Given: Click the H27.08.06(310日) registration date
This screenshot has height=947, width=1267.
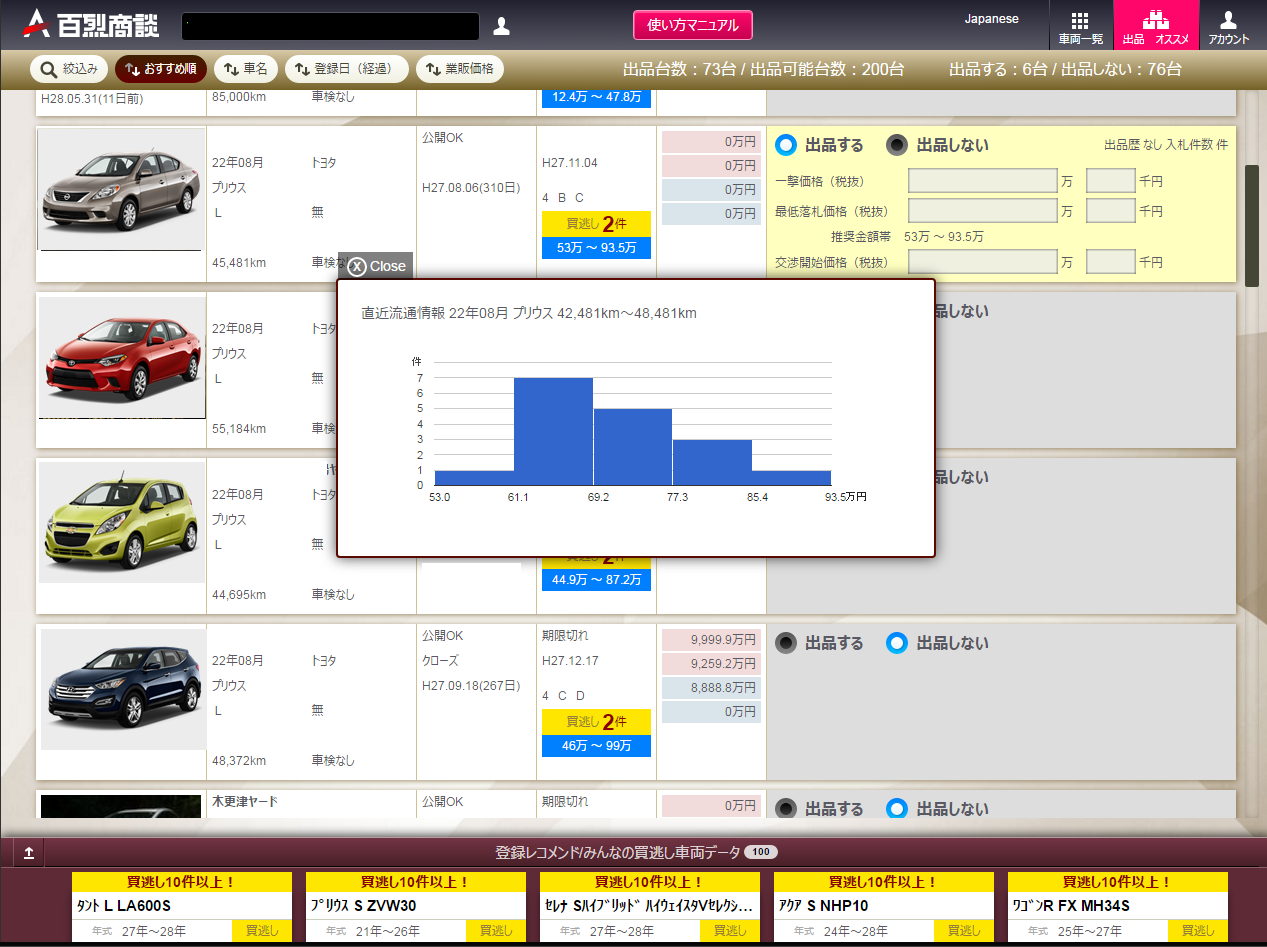Looking at the screenshot, I should coord(471,187).
